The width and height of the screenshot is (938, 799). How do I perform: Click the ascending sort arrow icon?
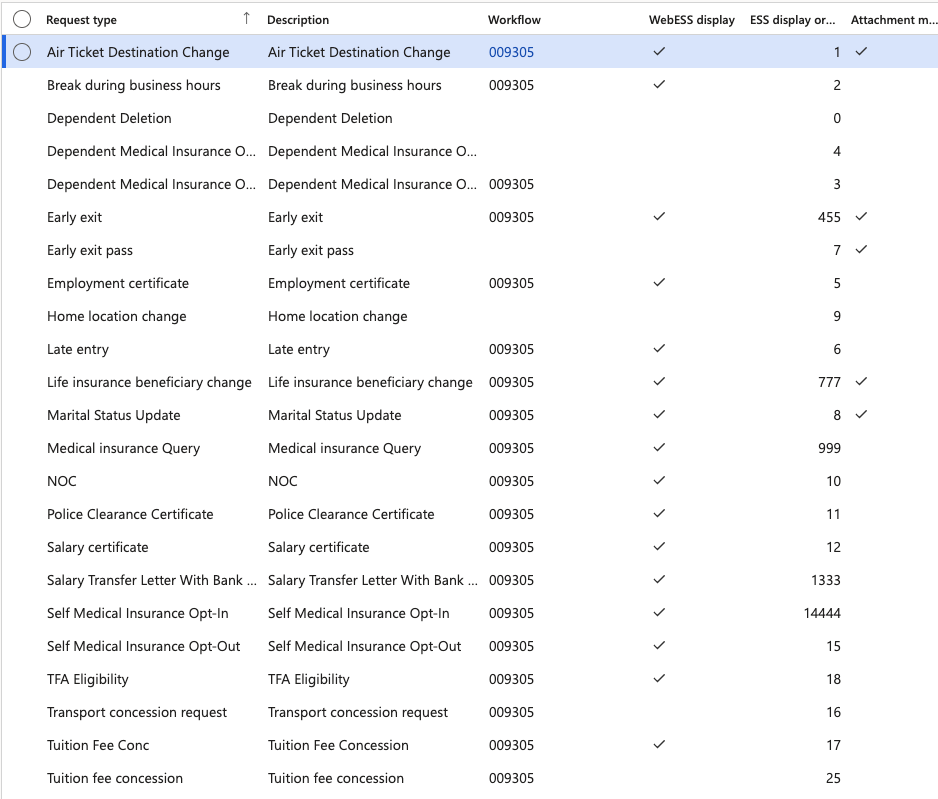pyautogui.click(x=246, y=19)
